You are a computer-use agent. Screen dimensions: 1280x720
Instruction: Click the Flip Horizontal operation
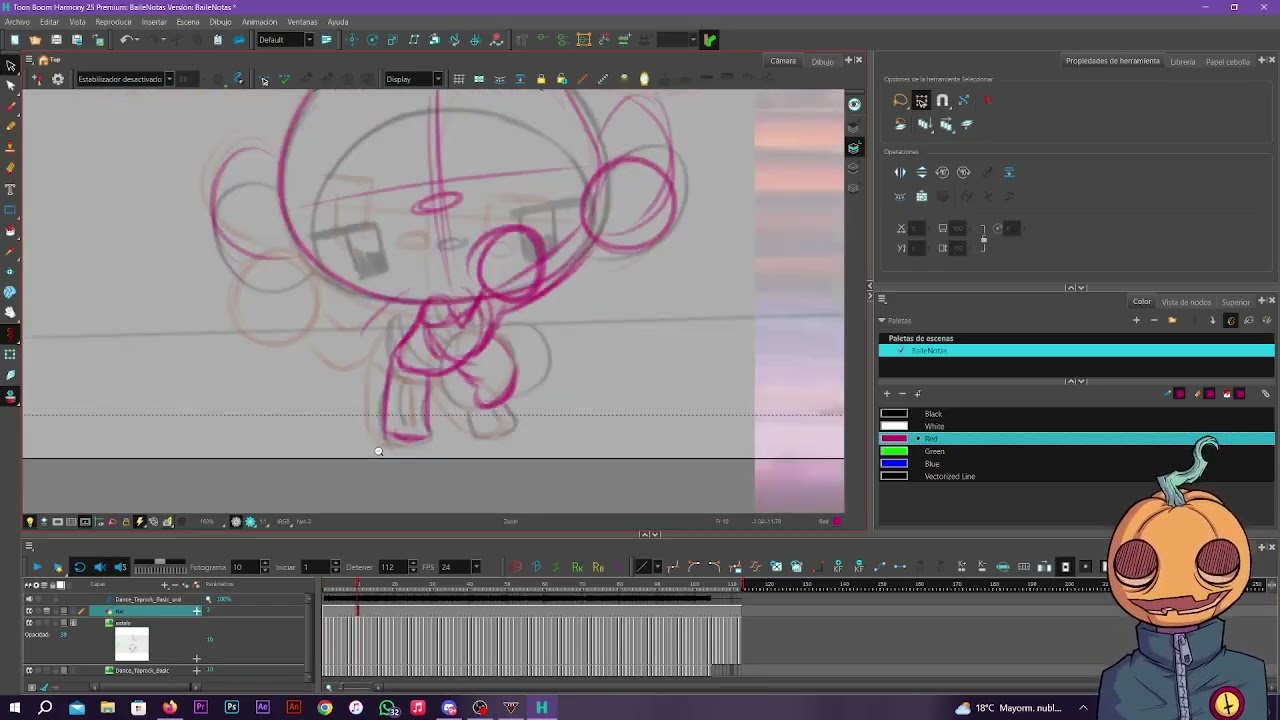[900, 173]
